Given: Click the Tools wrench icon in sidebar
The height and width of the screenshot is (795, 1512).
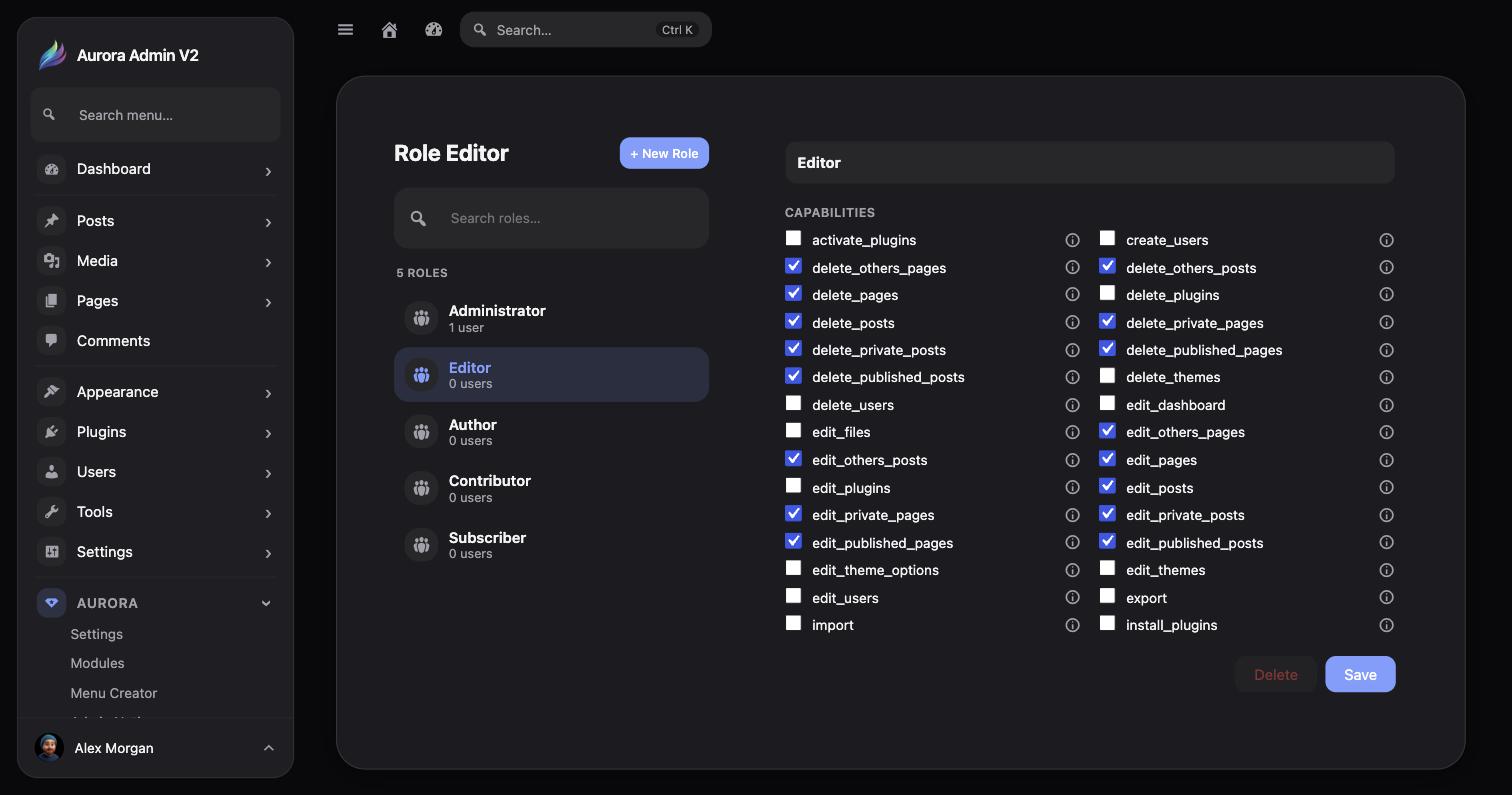Looking at the screenshot, I should 52,512.
